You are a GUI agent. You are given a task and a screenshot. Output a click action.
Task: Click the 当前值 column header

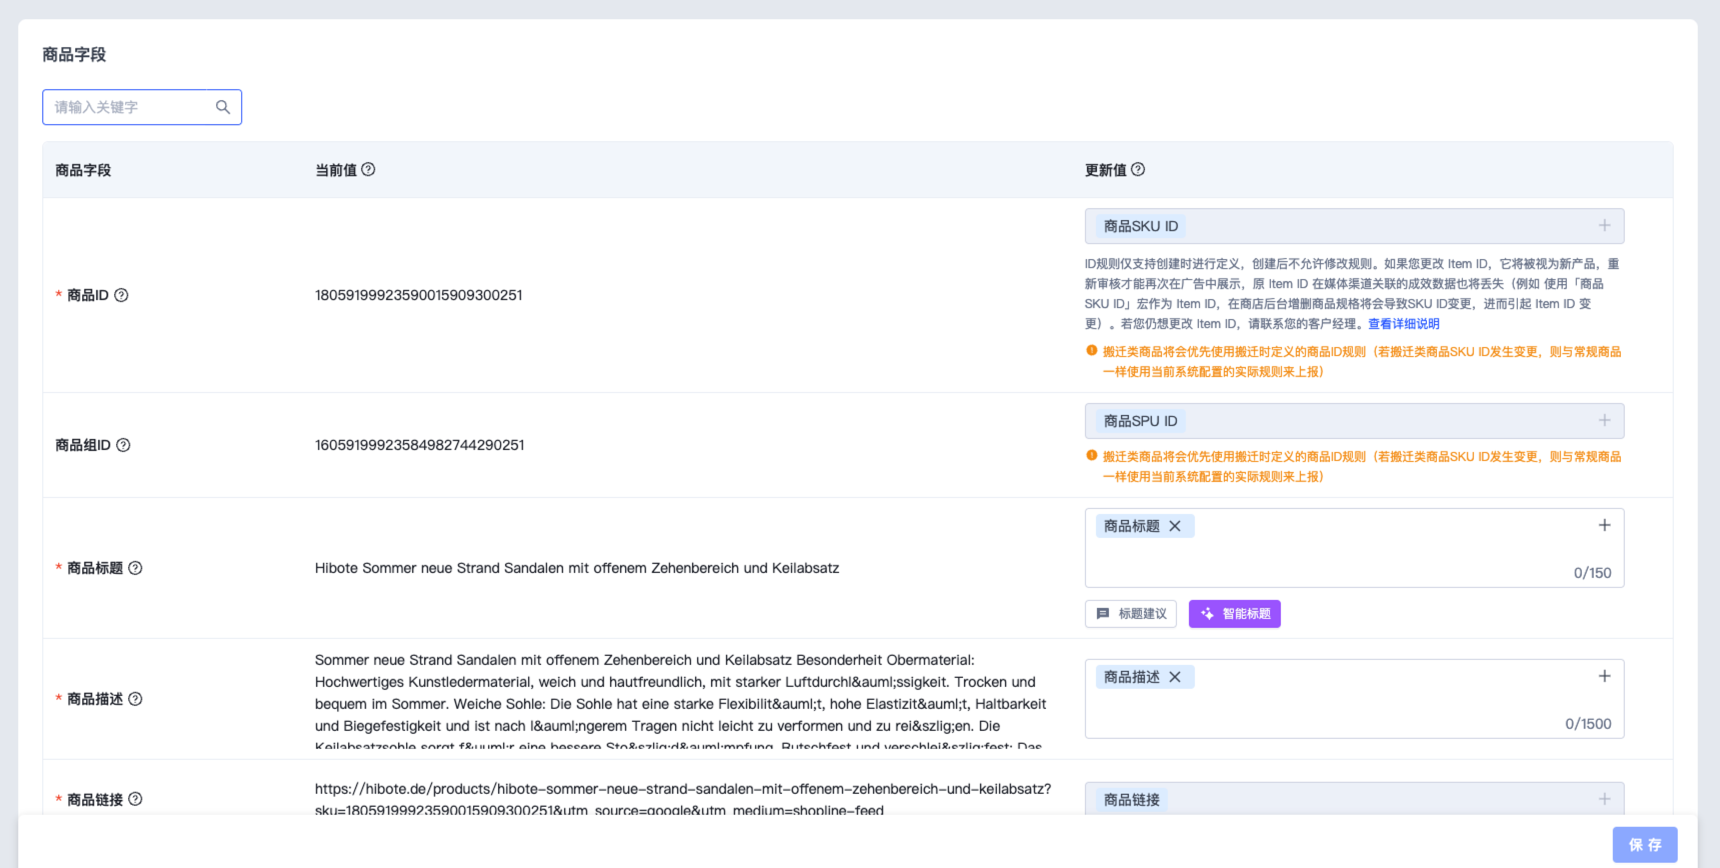tap(336, 170)
